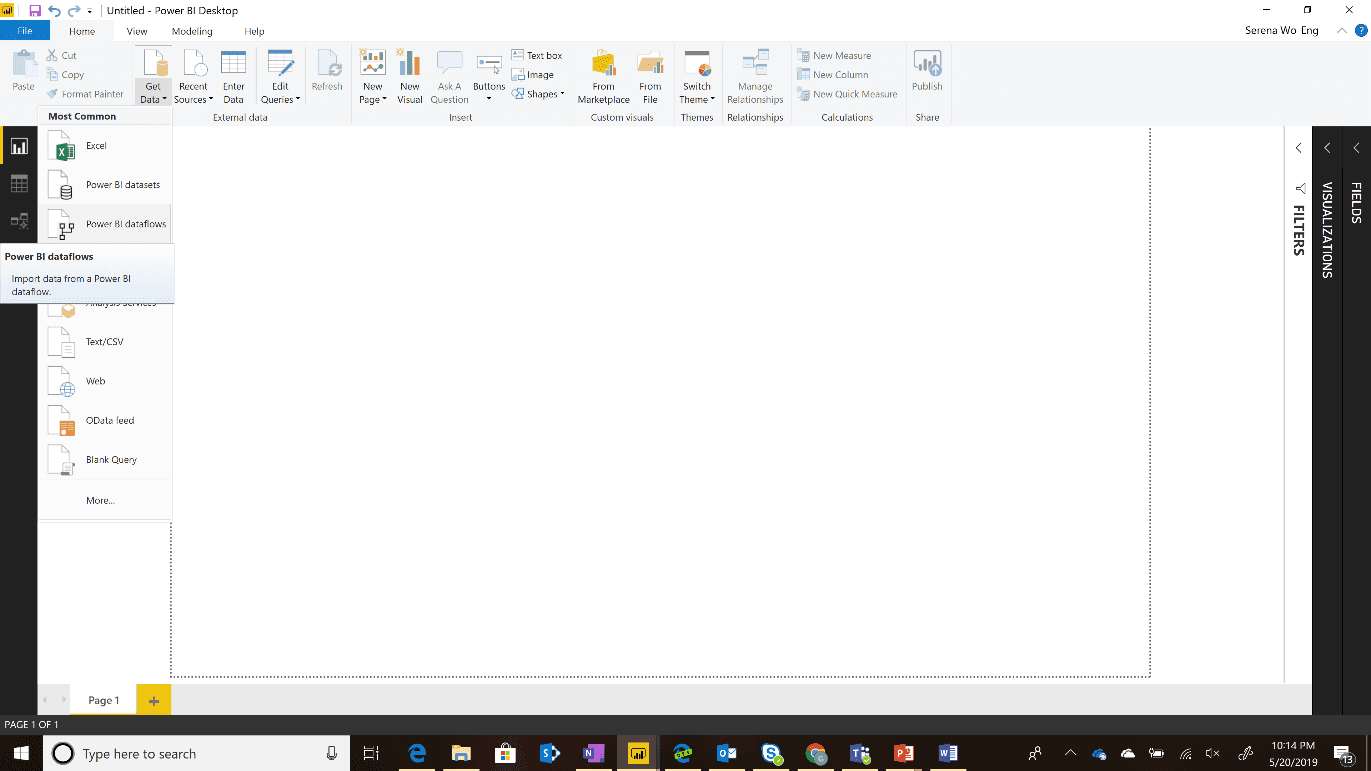Expand the Filters pane
The width and height of the screenshot is (1371, 771).
pos(1298,148)
